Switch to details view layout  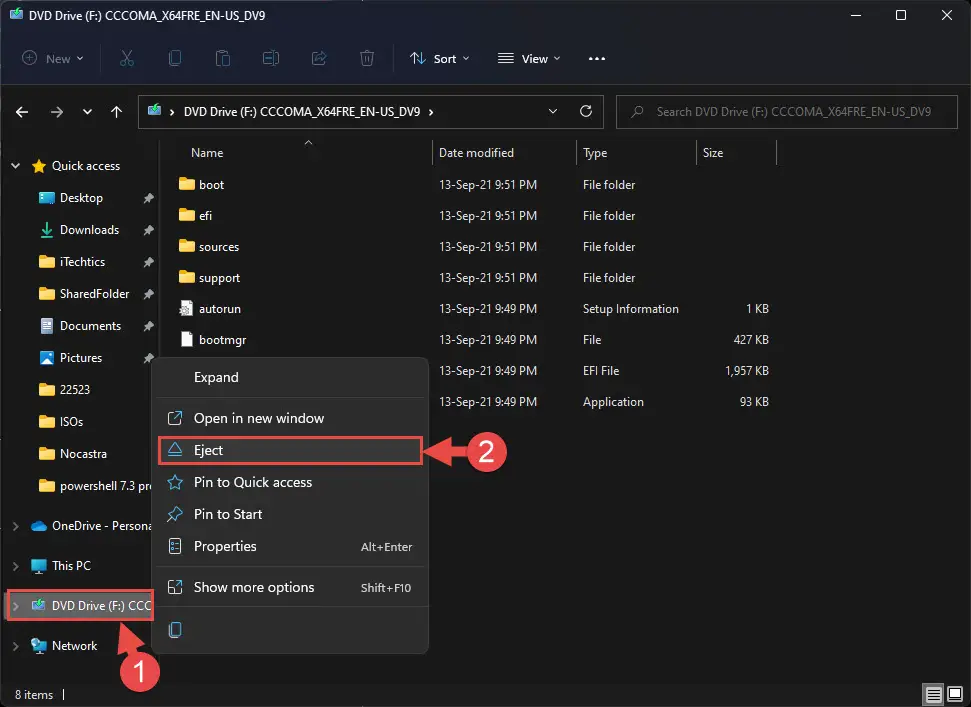pos(934,694)
